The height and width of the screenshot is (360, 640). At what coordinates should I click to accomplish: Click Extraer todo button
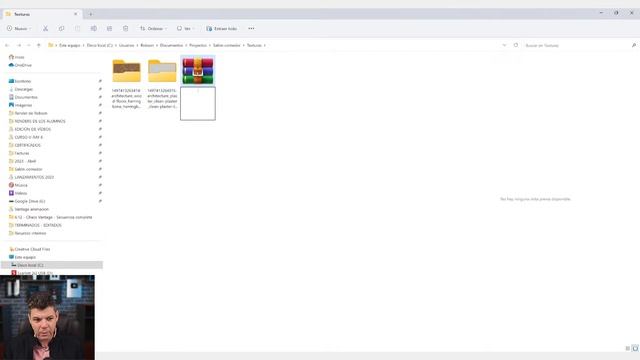pos(222,29)
